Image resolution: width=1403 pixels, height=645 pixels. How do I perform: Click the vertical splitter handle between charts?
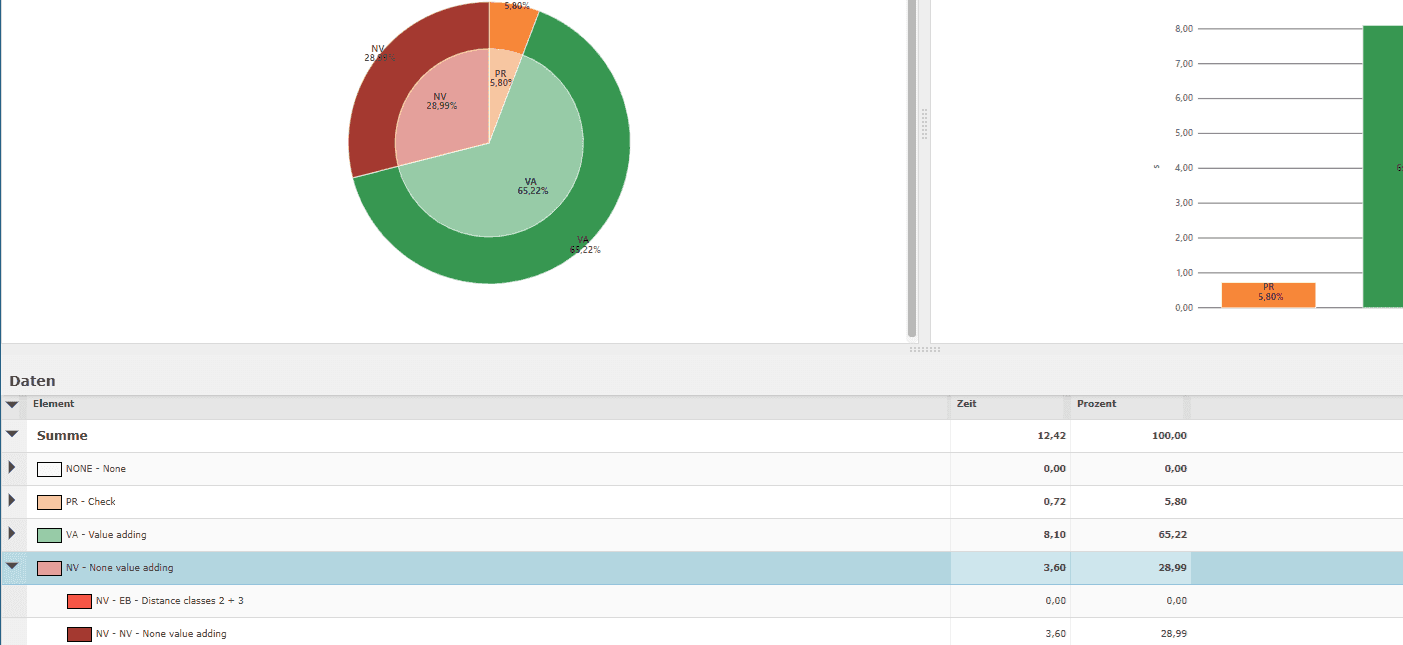[x=925, y=125]
